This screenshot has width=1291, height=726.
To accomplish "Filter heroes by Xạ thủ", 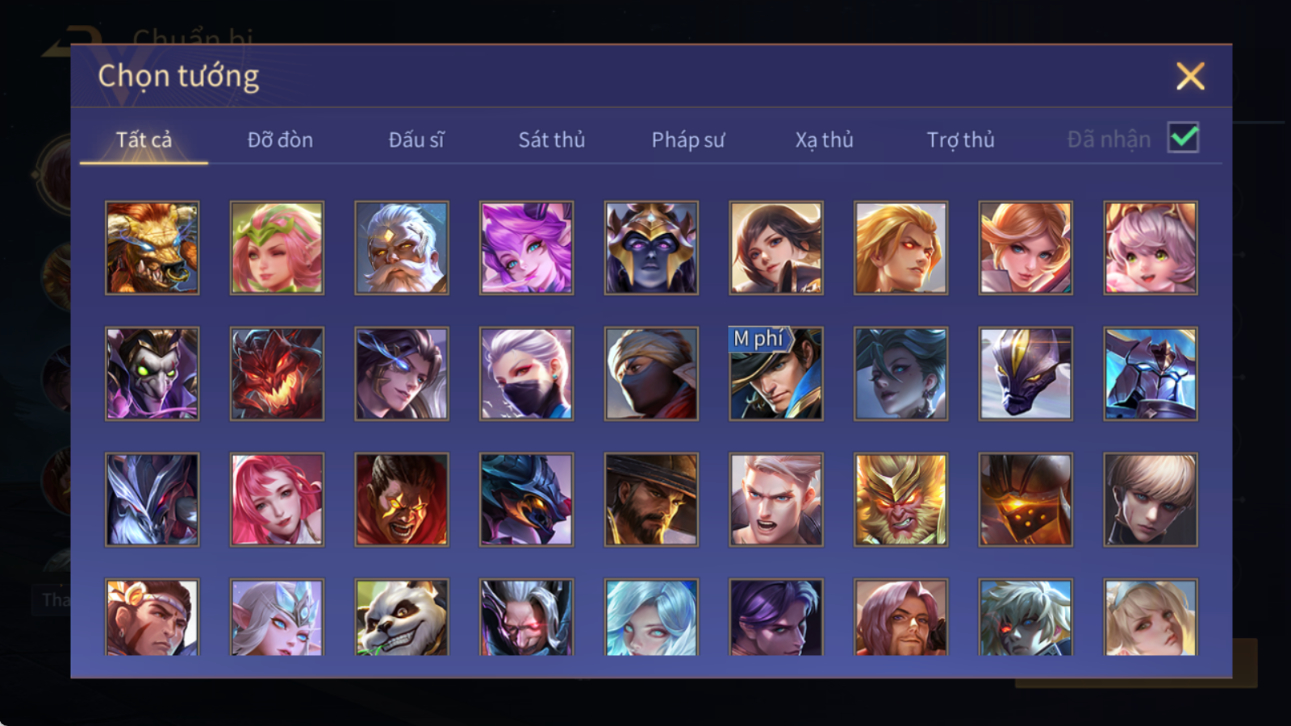I will point(824,140).
